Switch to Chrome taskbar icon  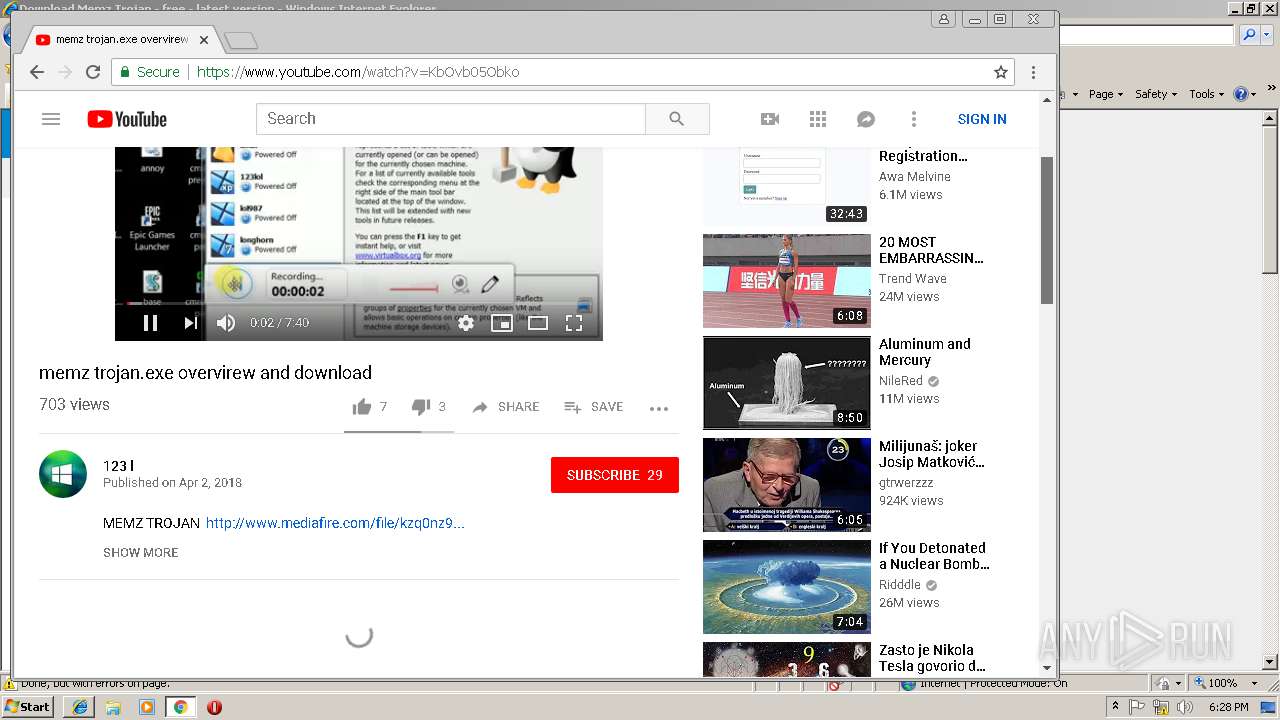180,707
